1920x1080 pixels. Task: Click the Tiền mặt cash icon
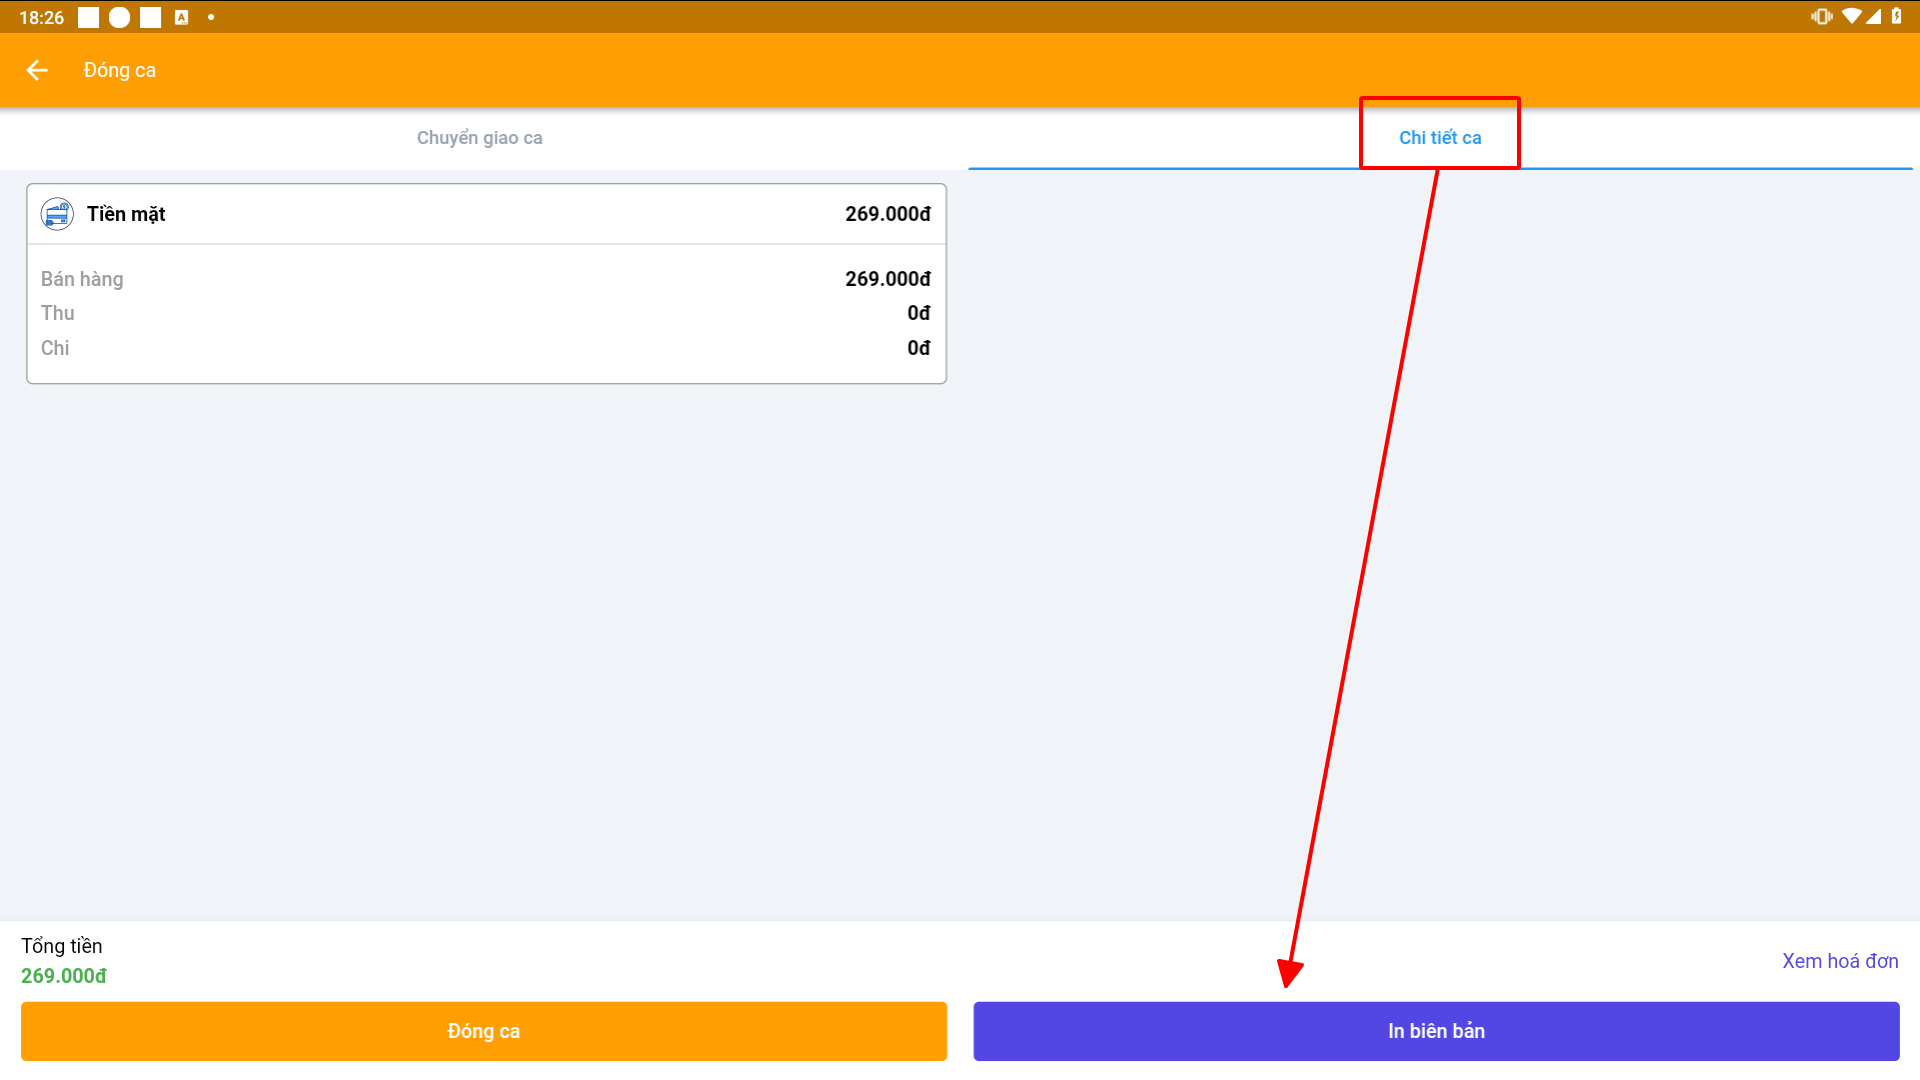pyautogui.click(x=57, y=214)
